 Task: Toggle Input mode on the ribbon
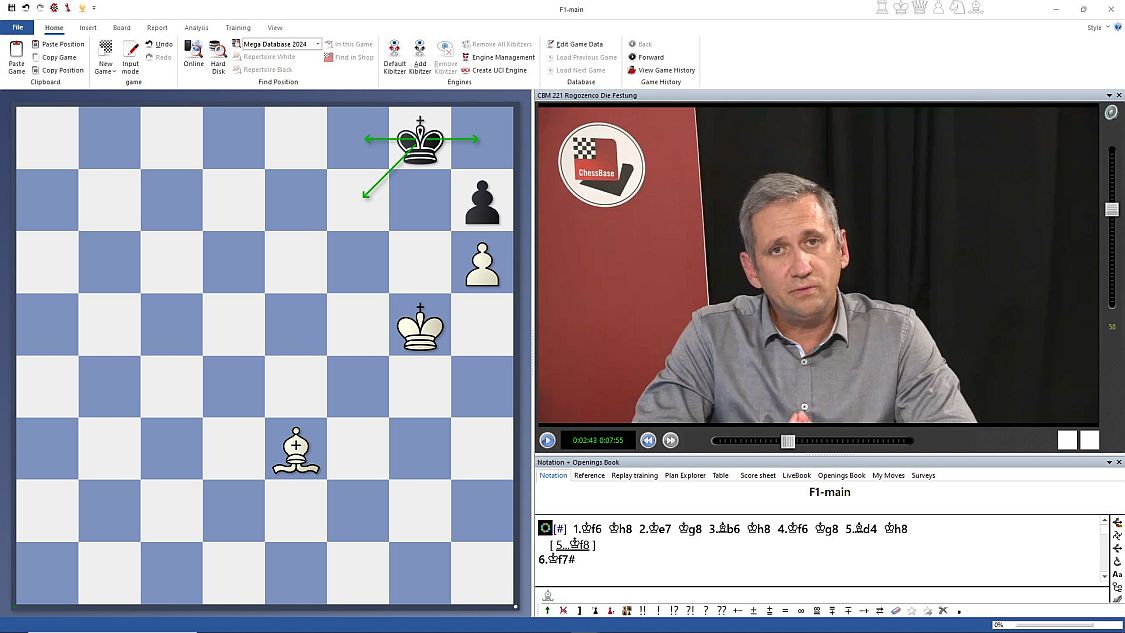131,55
